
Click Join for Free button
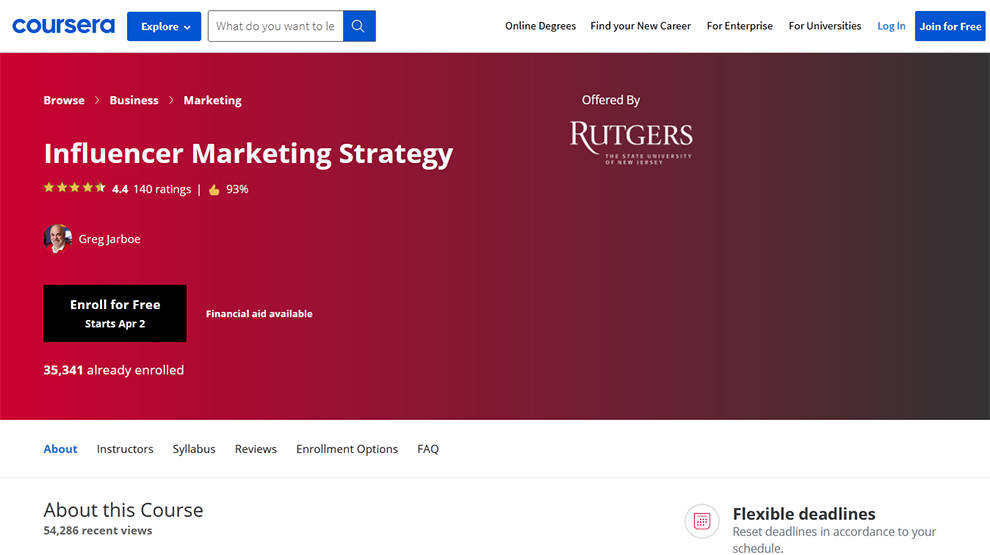click(x=950, y=26)
